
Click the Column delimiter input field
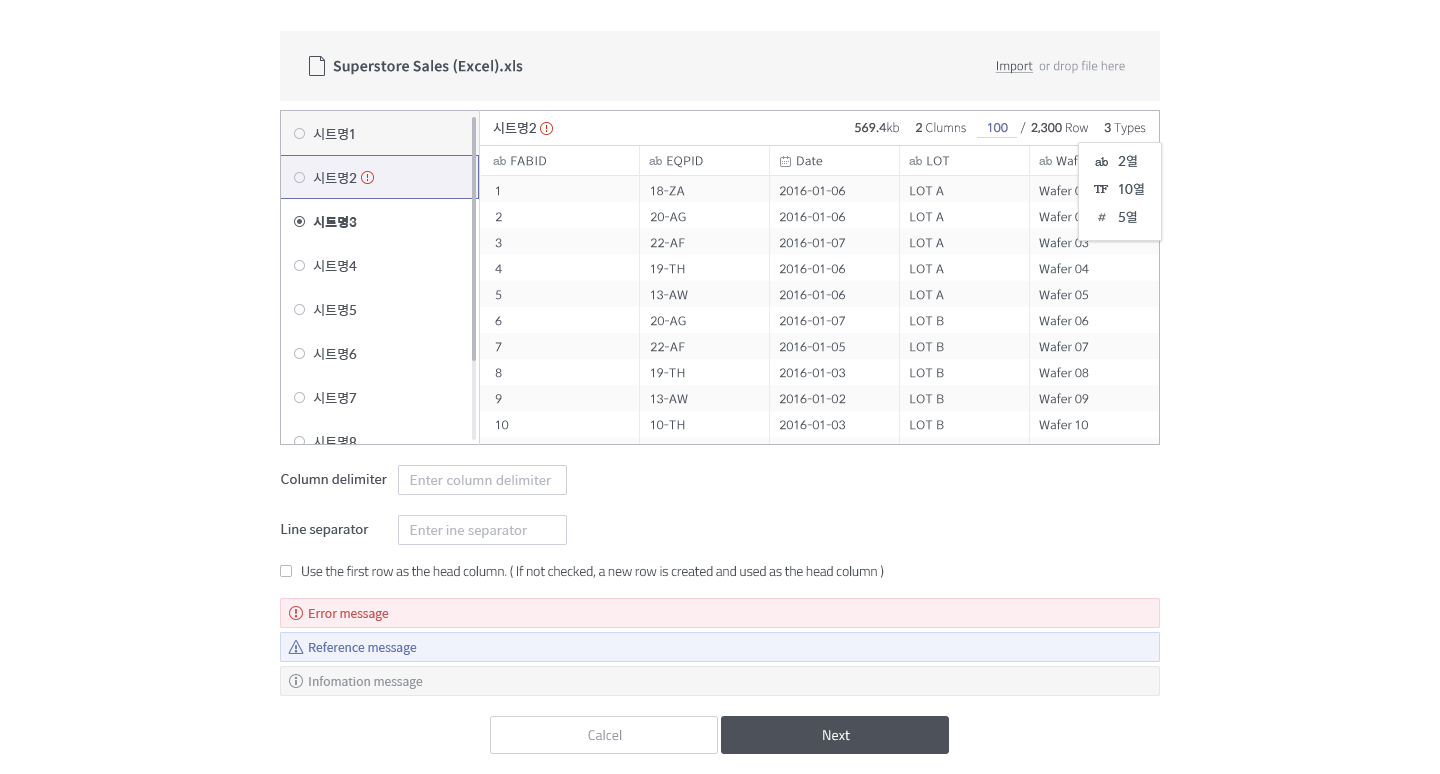click(482, 480)
